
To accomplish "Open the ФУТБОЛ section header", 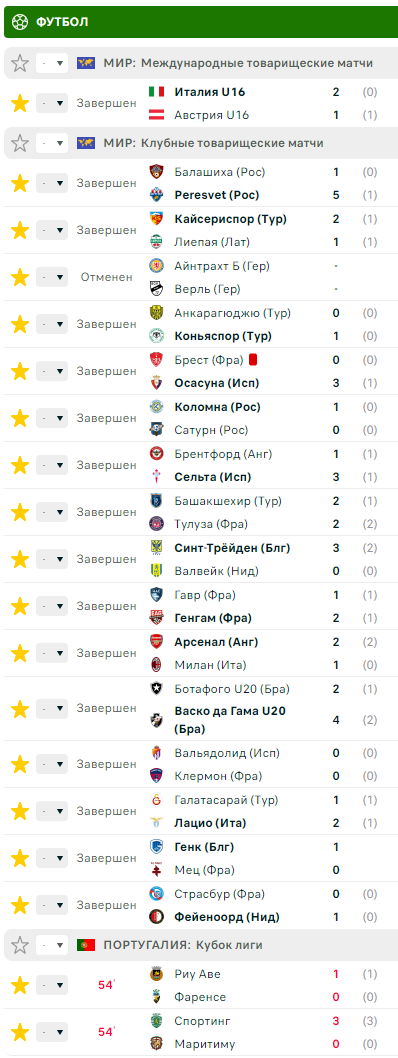I will [x=201, y=22].
